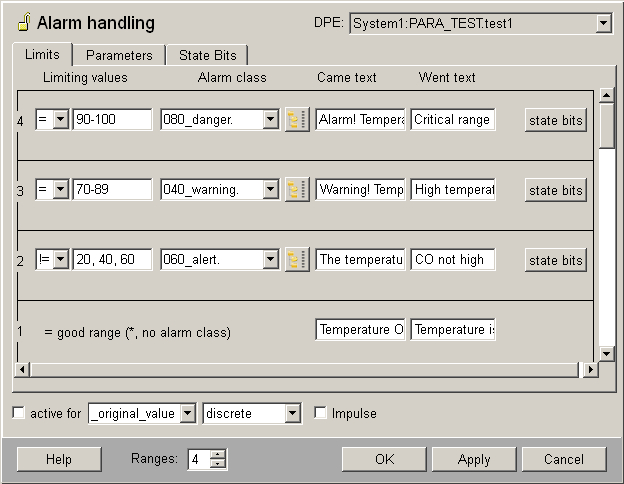Image resolution: width=624 pixels, height=484 pixels.
Task: Click the 'Went text' column header
Action: click(x=447, y=77)
